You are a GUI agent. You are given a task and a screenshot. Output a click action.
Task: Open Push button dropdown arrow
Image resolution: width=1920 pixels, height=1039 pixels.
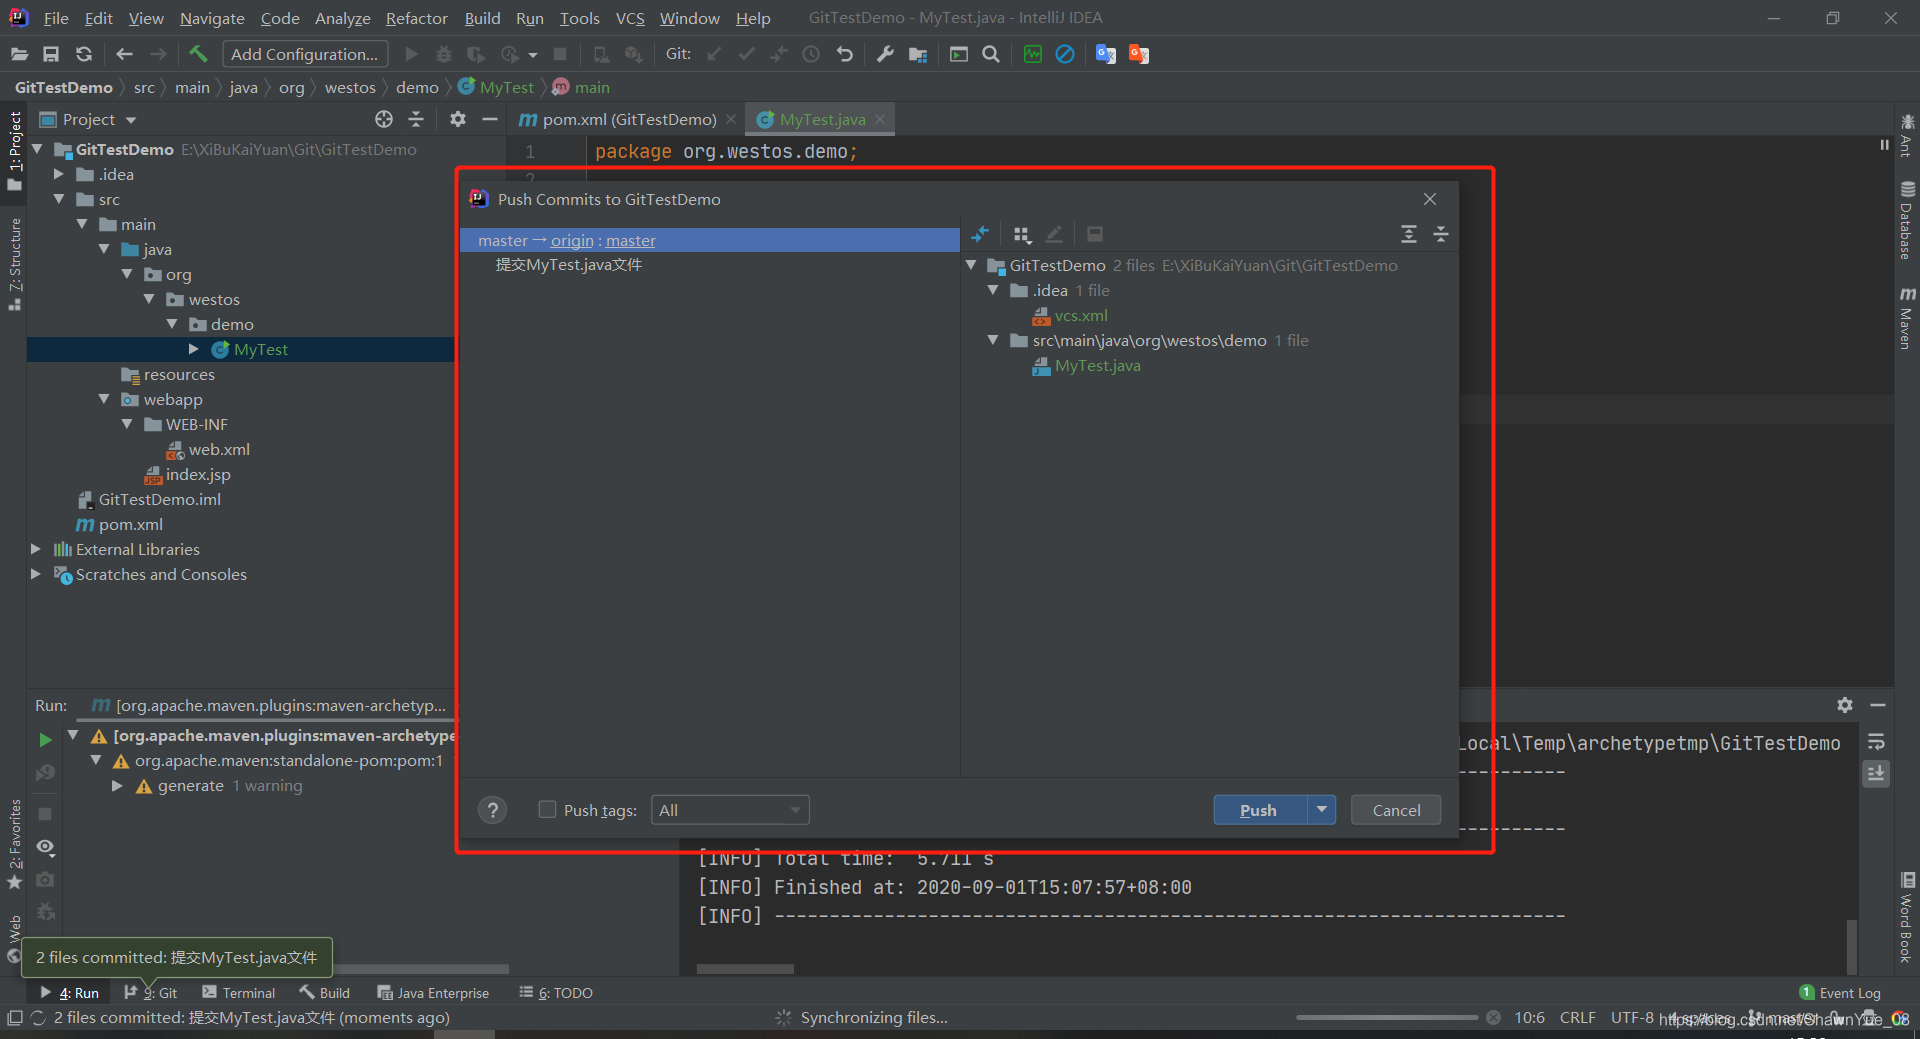pyautogui.click(x=1321, y=809)
